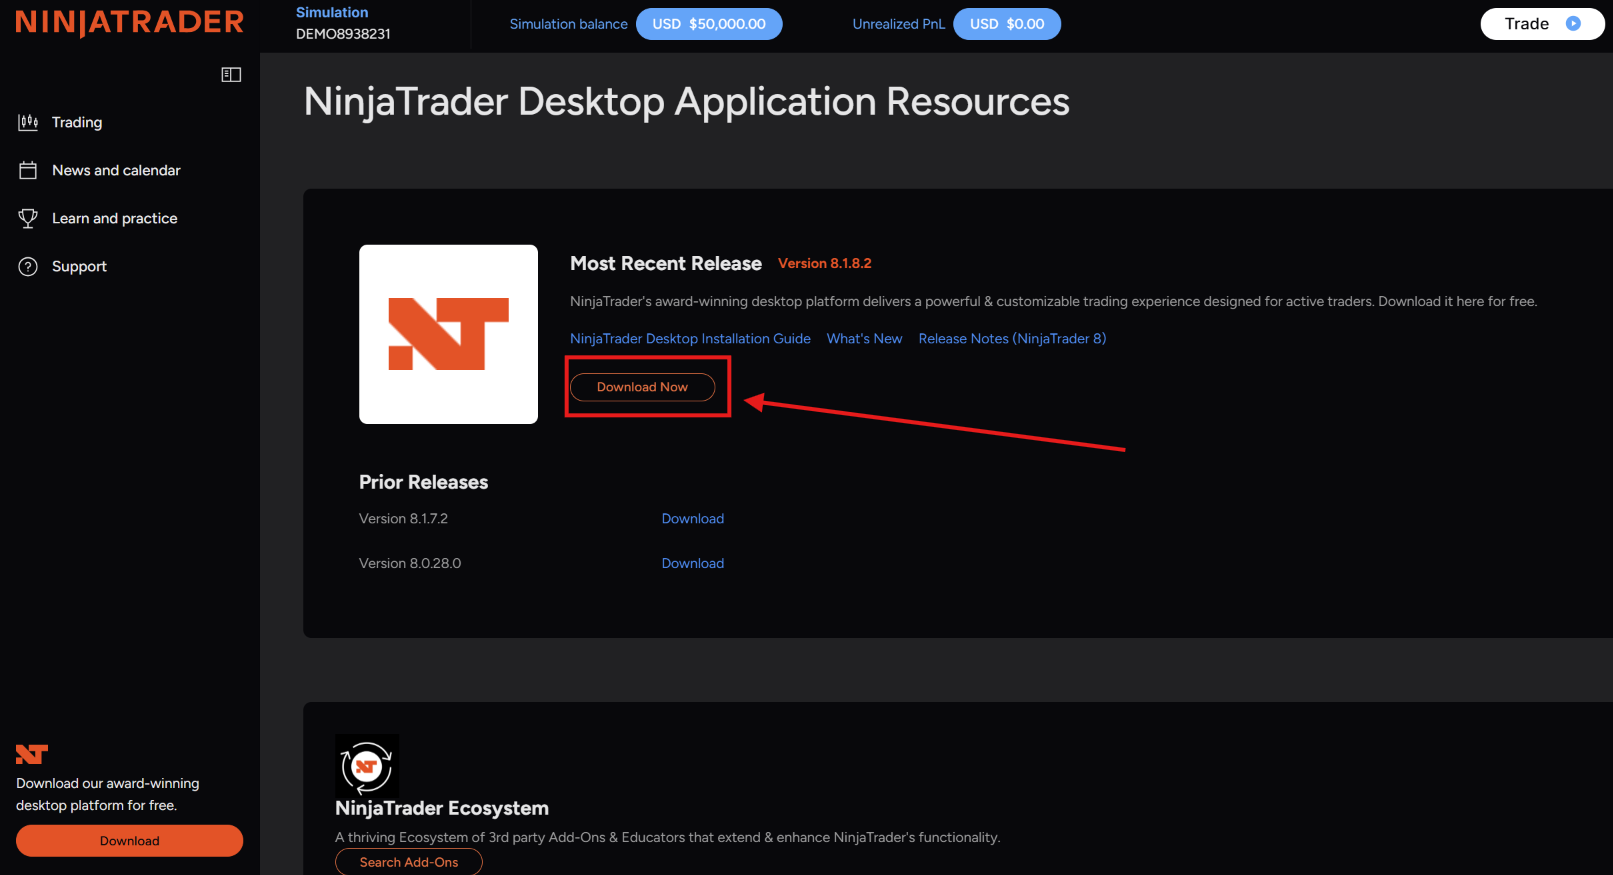Open News and calendar section

point(116,170)
